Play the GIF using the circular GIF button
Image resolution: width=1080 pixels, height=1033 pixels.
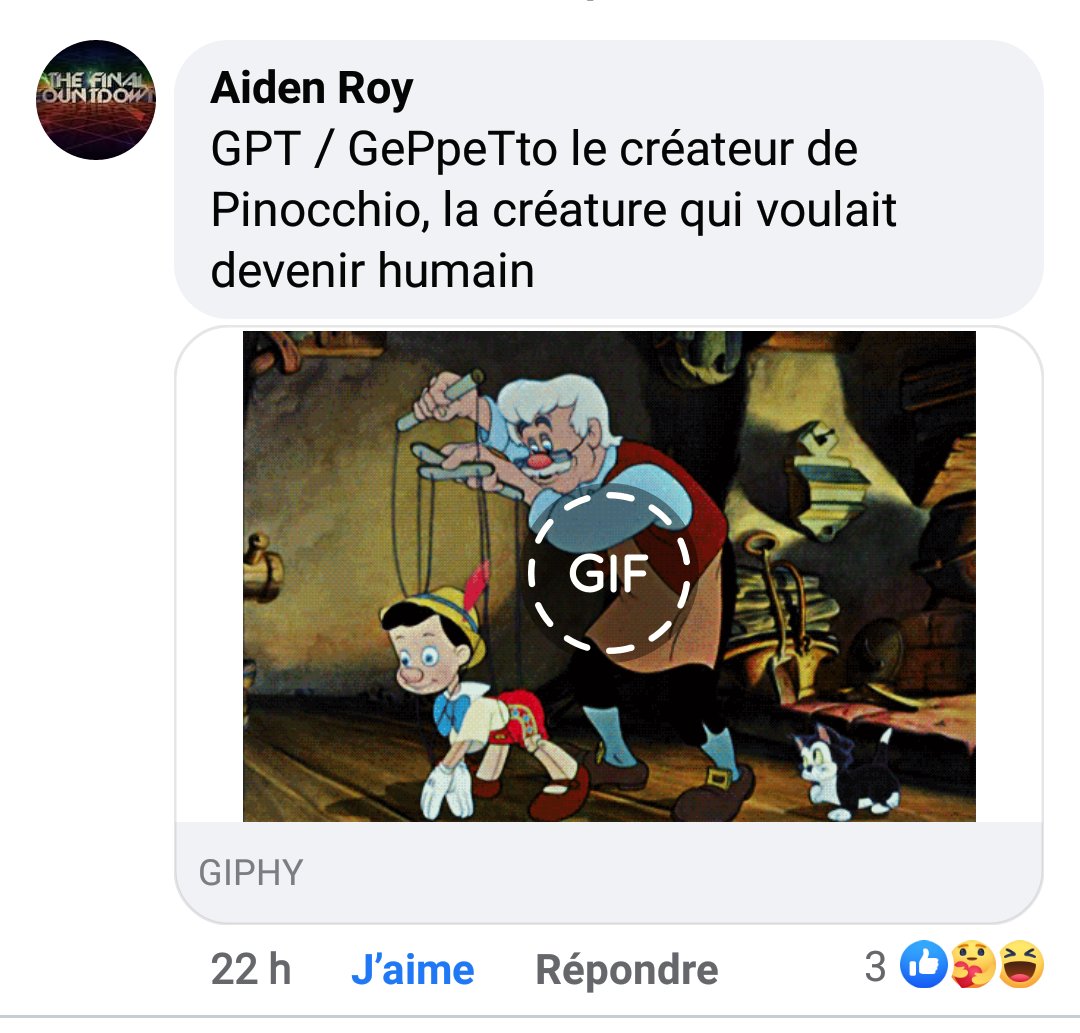(608, 571)
